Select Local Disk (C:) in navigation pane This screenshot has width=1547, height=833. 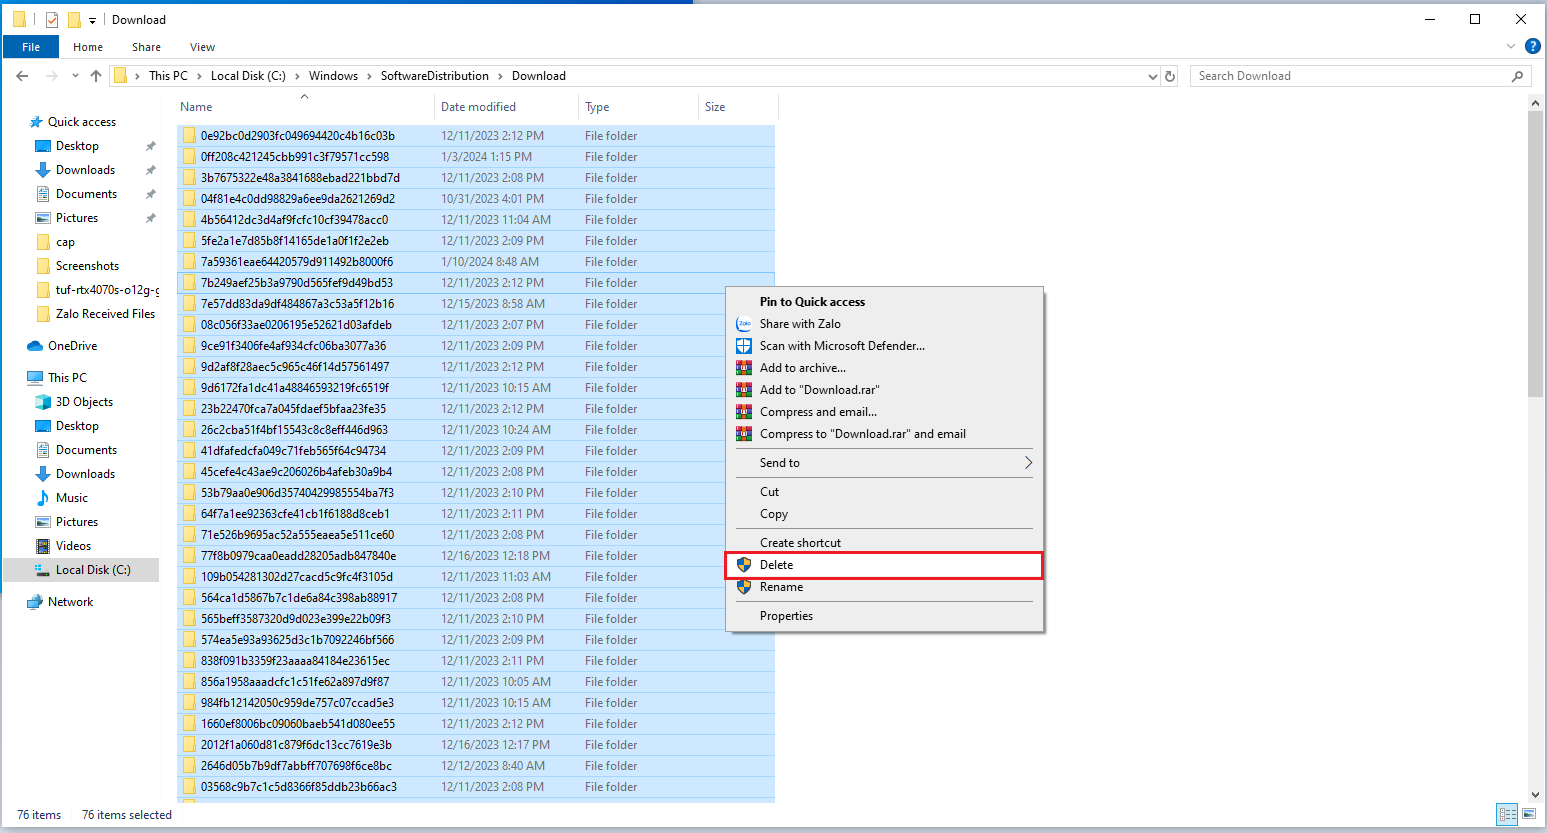pos(93,570)
